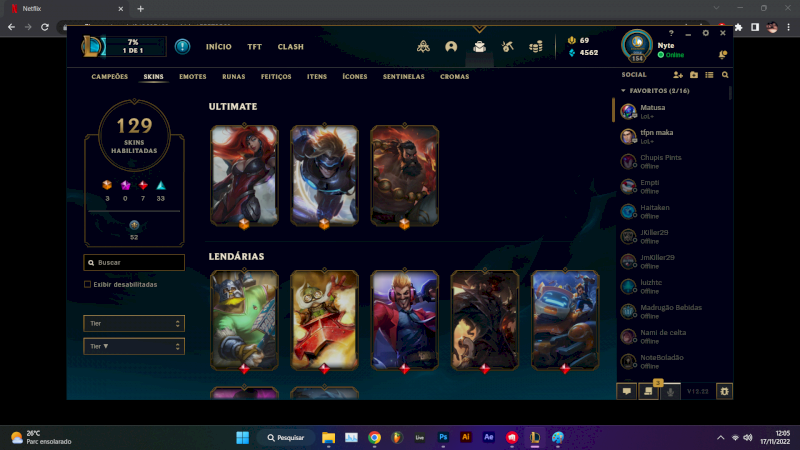Open the League client home logo
800x450 pixels.
[x=92, y=46]
